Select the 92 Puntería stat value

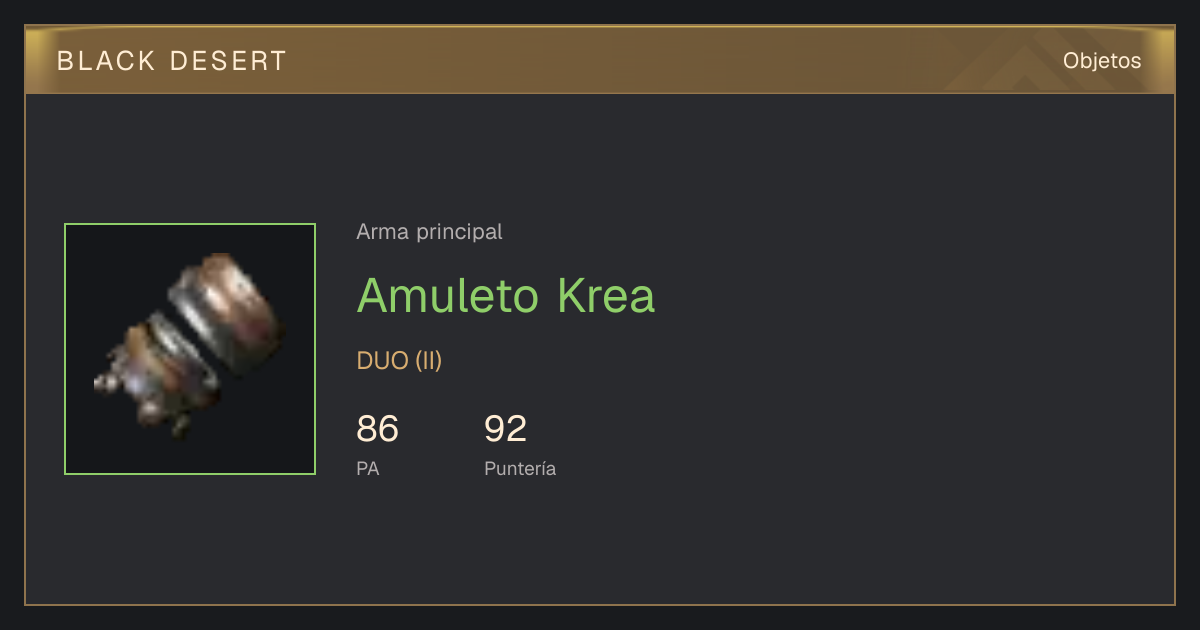pyautogui.click(x=505, y=429)
